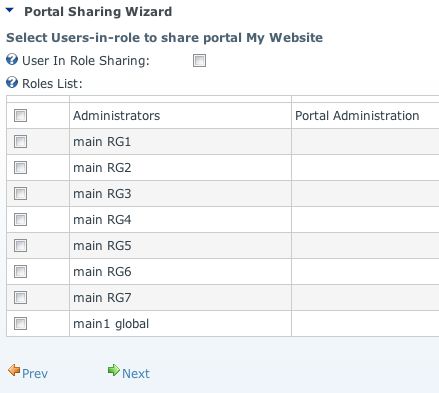The height and width of the screenshot is (393, 439).
Task: Click help icon beside User In Role Sharing
Action: tap(12, 60)
